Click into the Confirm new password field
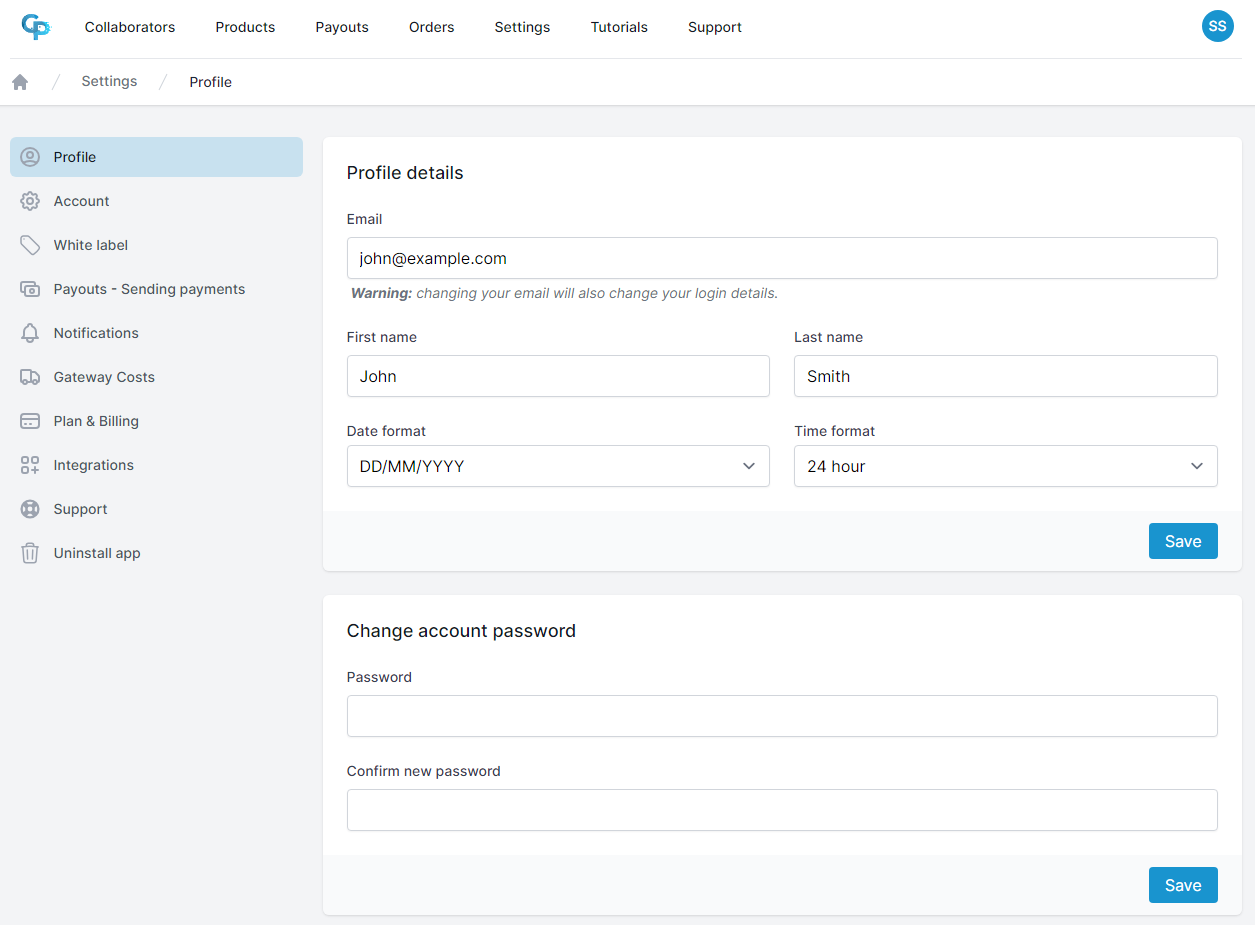The height and width of the screenshot is (925, 1255). [782, 810]
